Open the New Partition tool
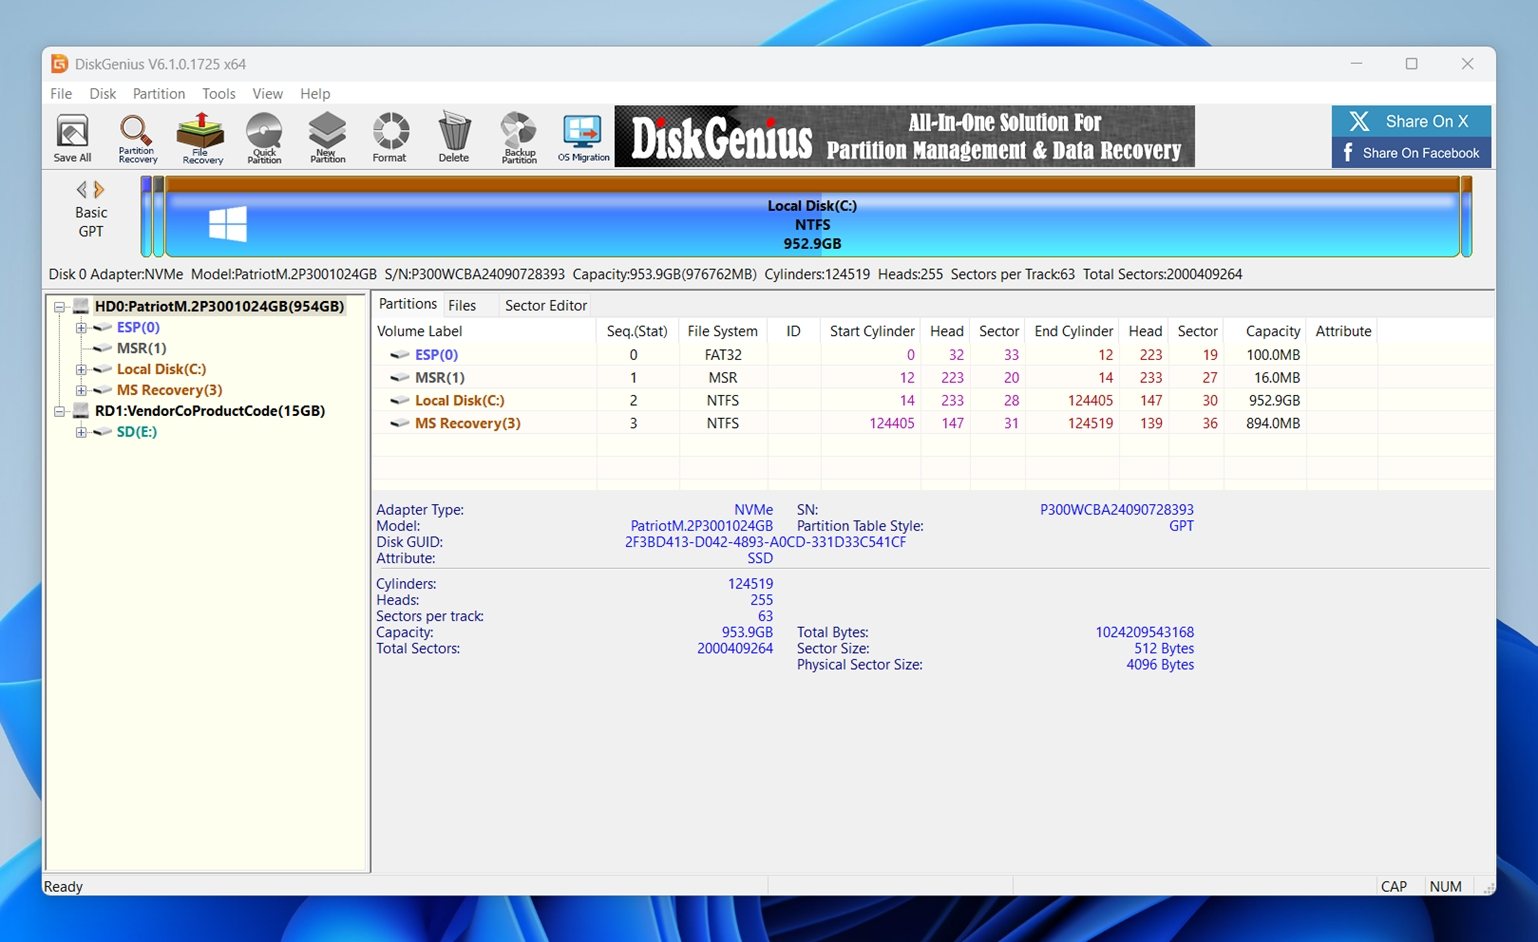The width and height of the screenshot is (1538, 942). (326, 137)
